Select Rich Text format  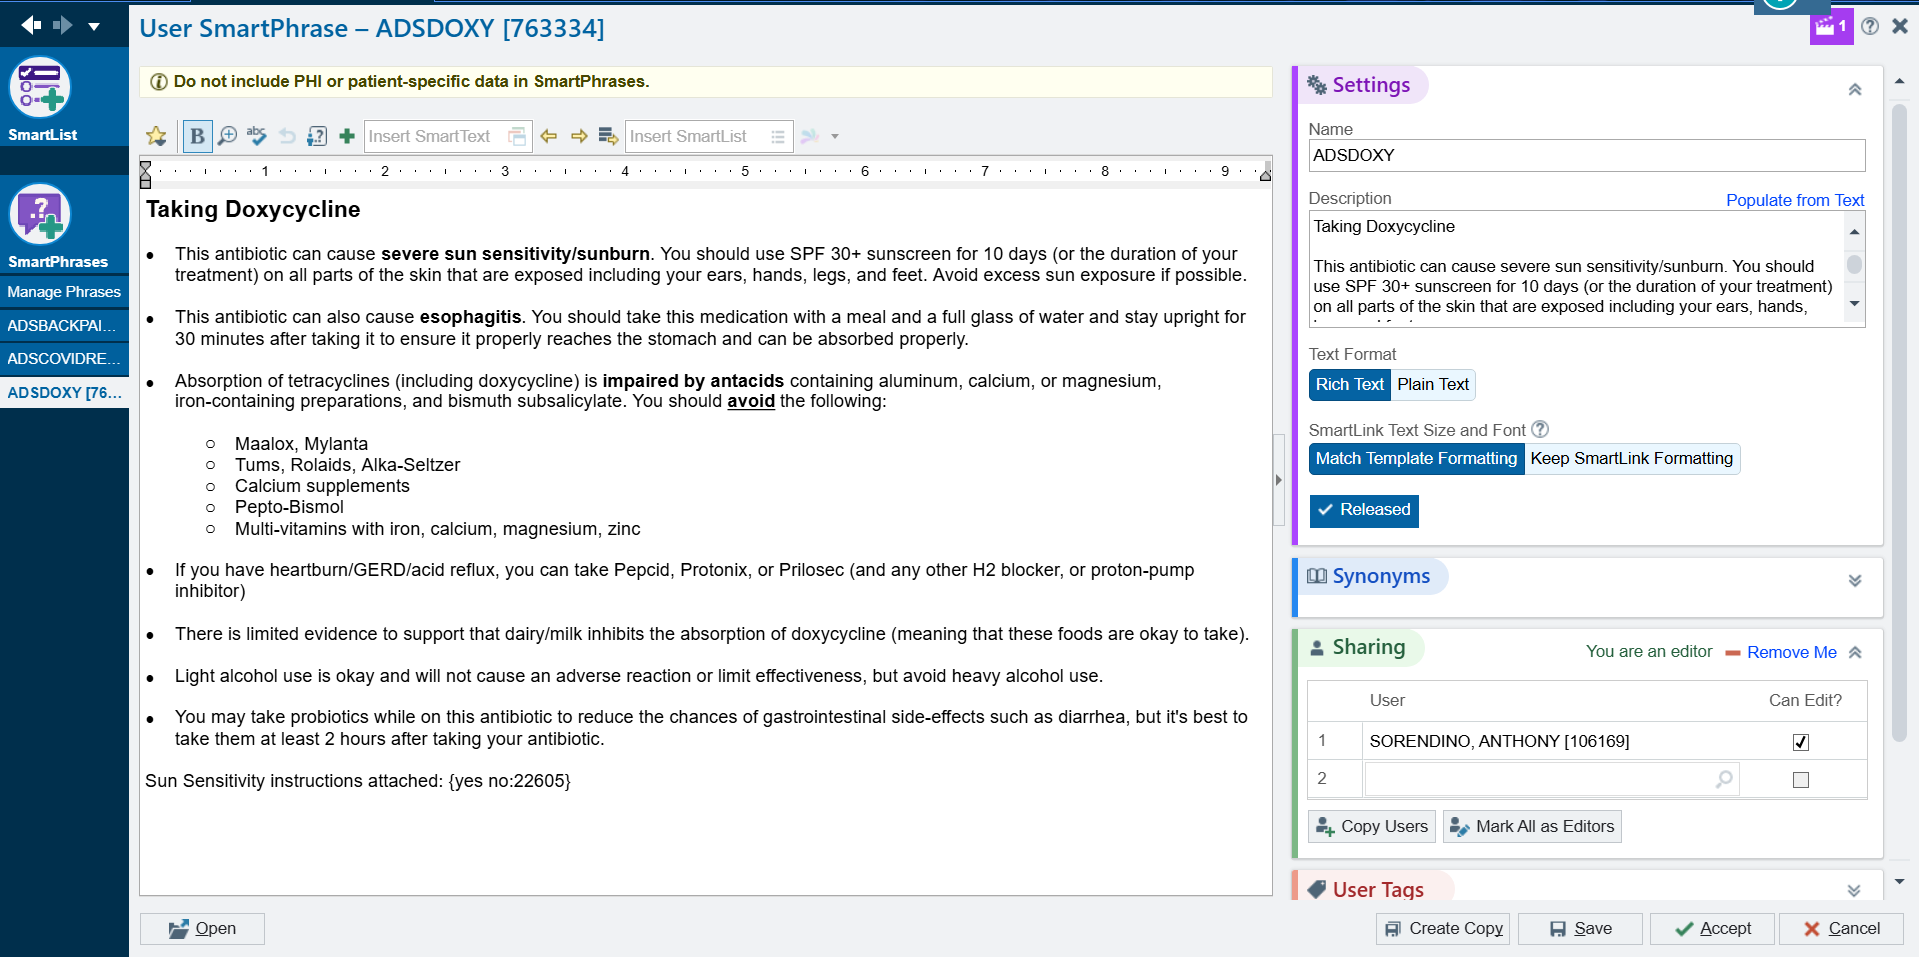tap(1349, 384)
